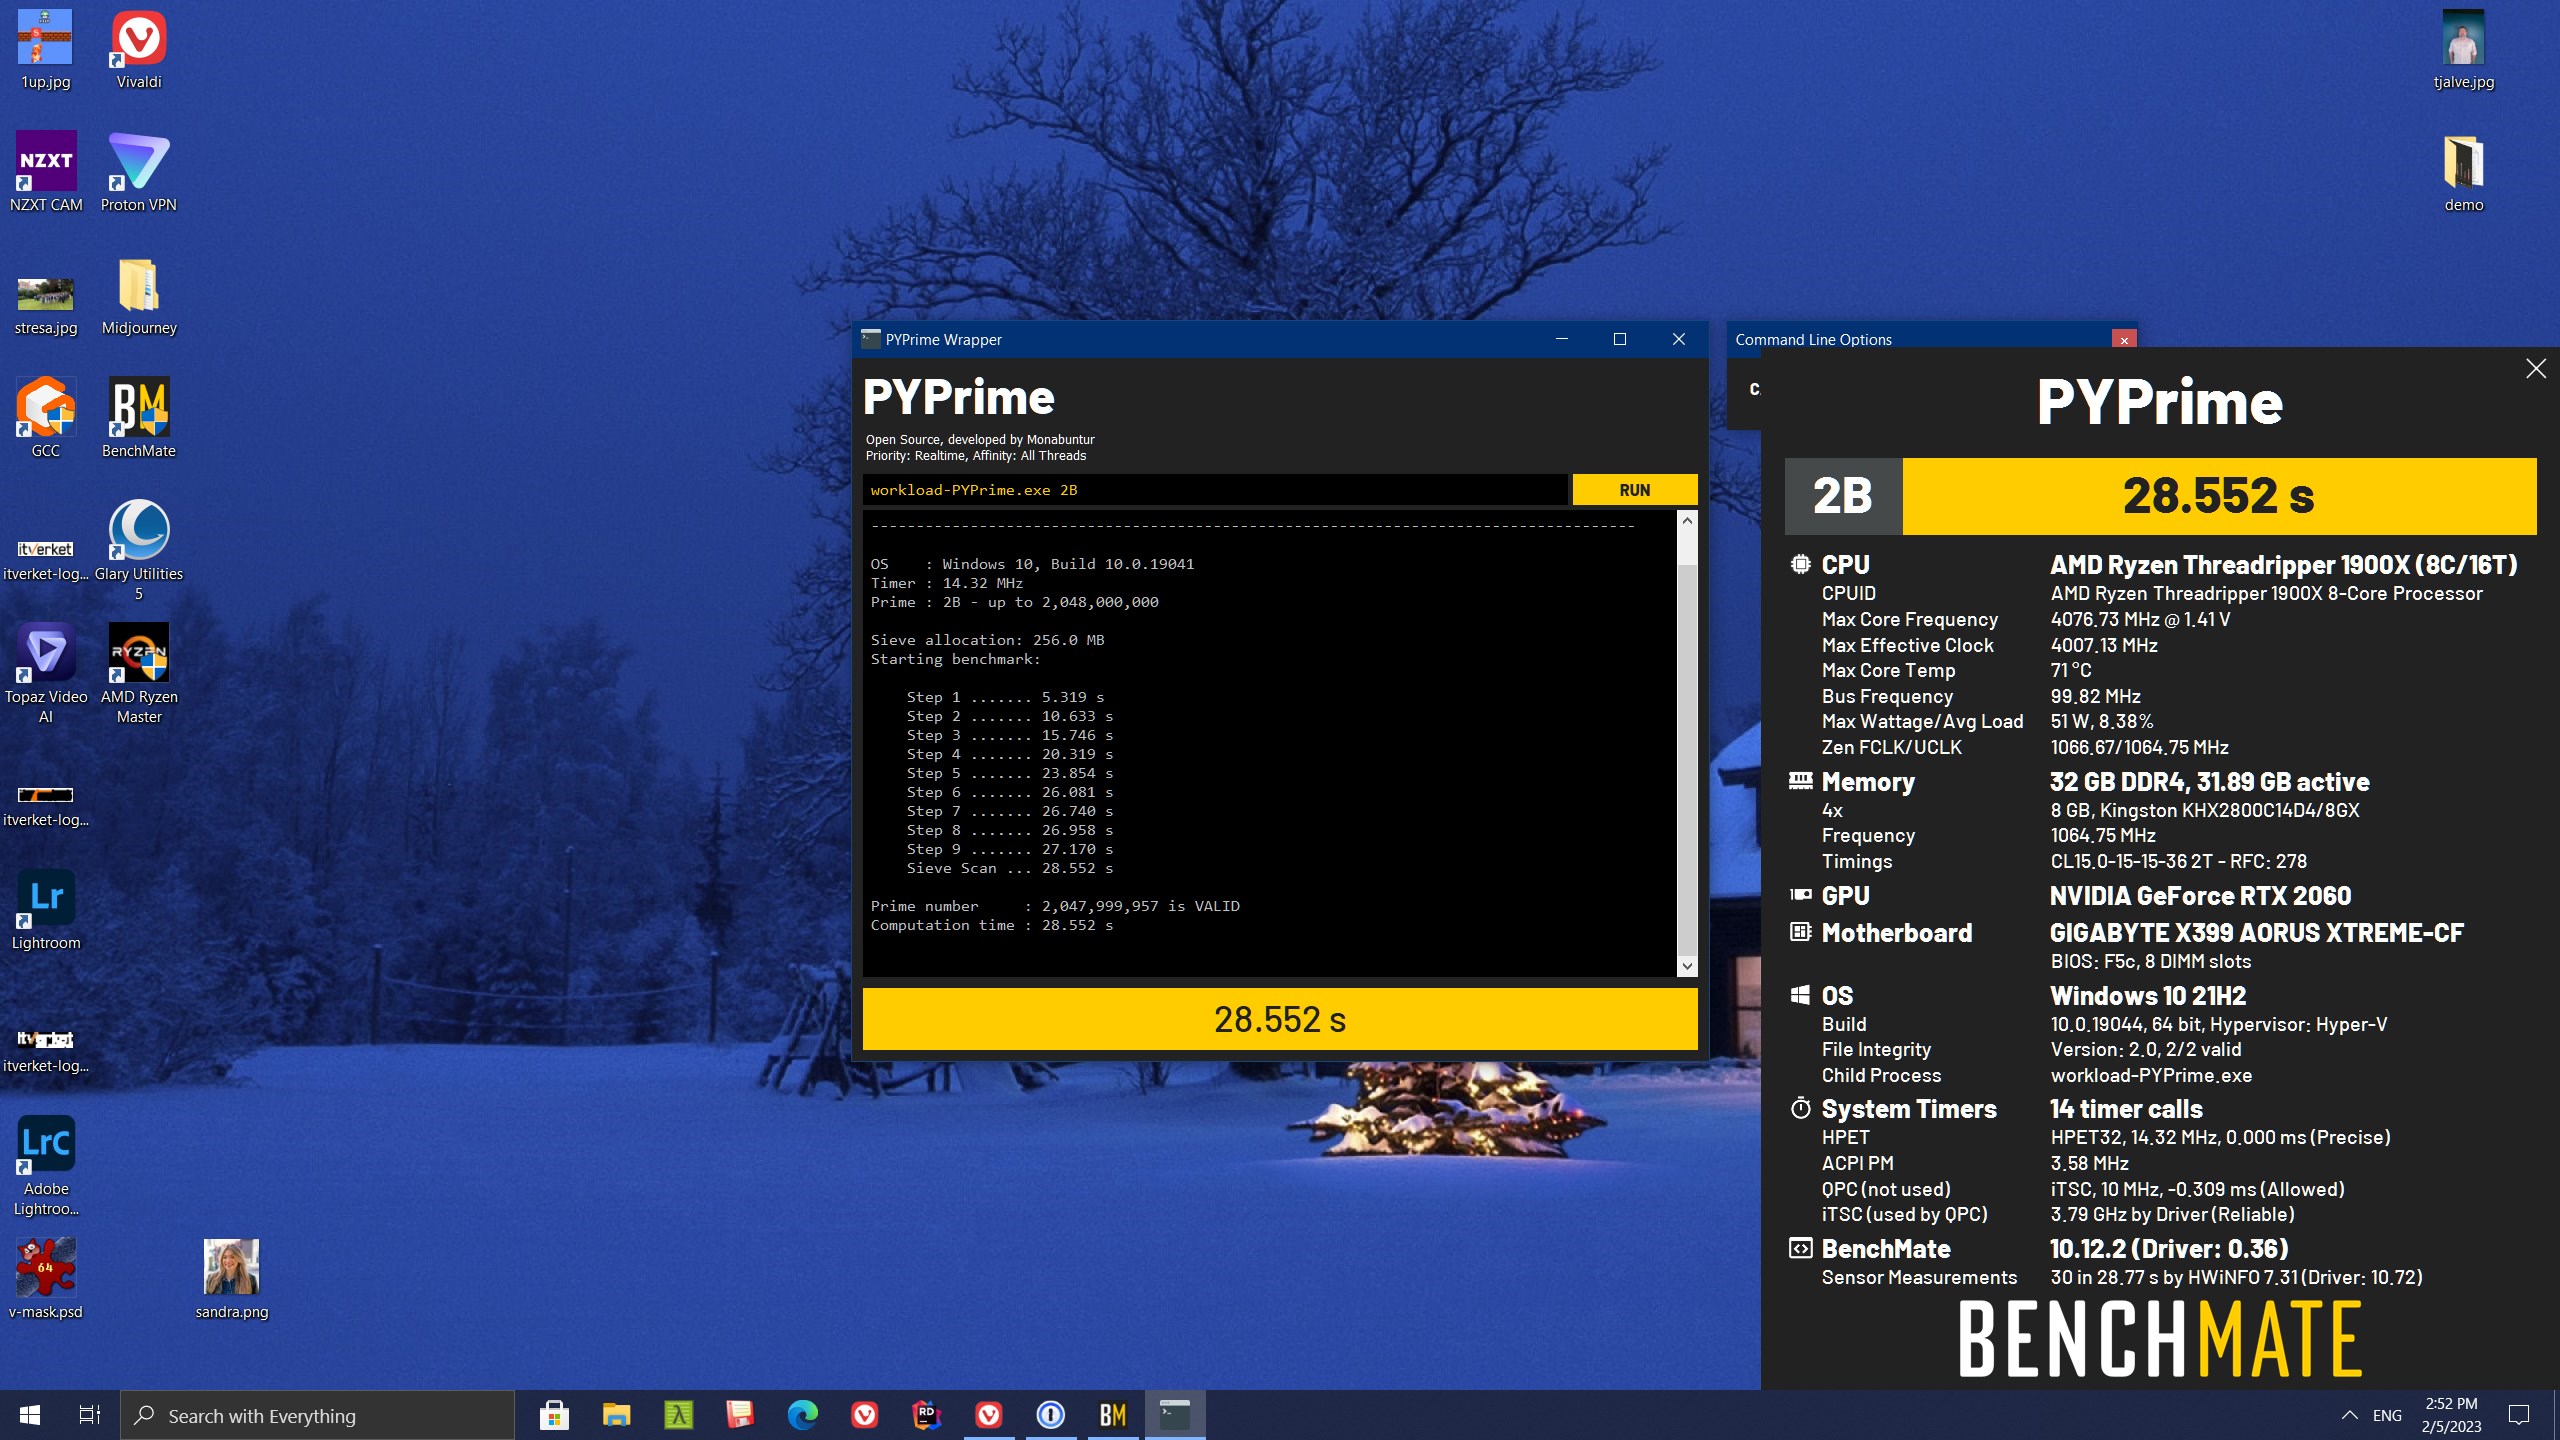Click the Windows OS icon in the result panel
Image resolution: width=2560 pixels, height=1440 pixels.
coord(1800,995)
